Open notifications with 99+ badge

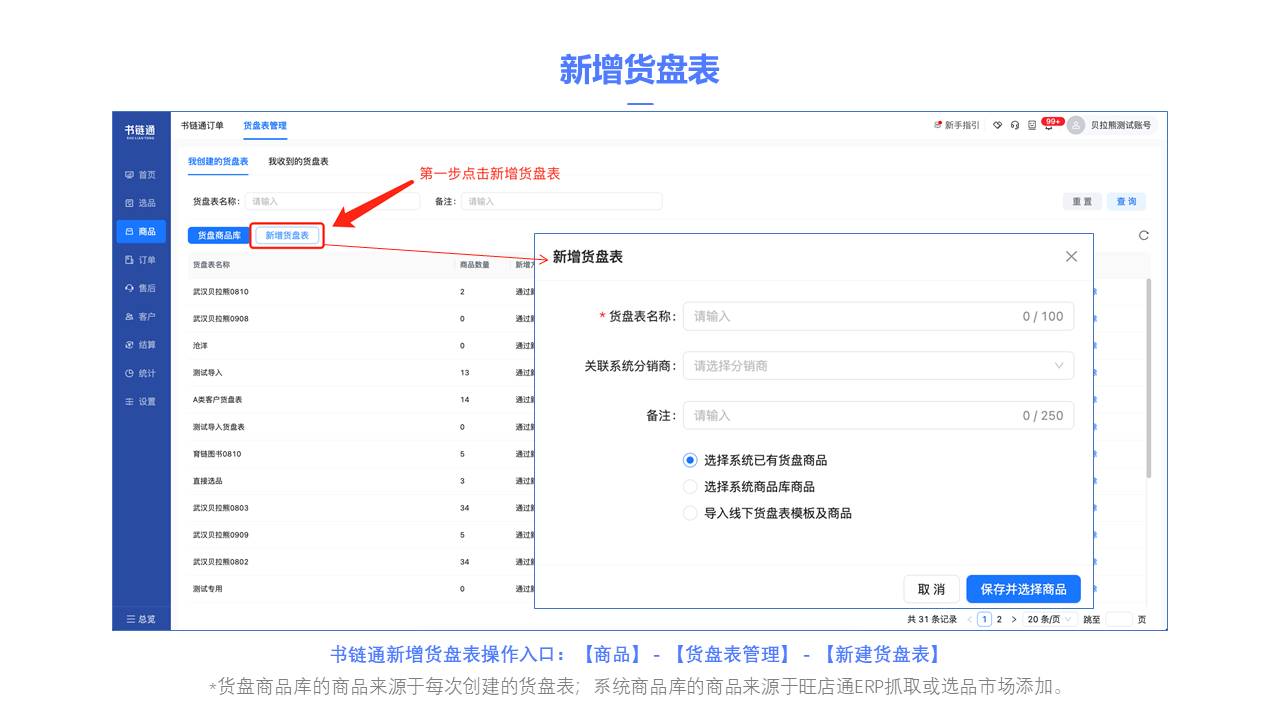[x=1049, y=124]
